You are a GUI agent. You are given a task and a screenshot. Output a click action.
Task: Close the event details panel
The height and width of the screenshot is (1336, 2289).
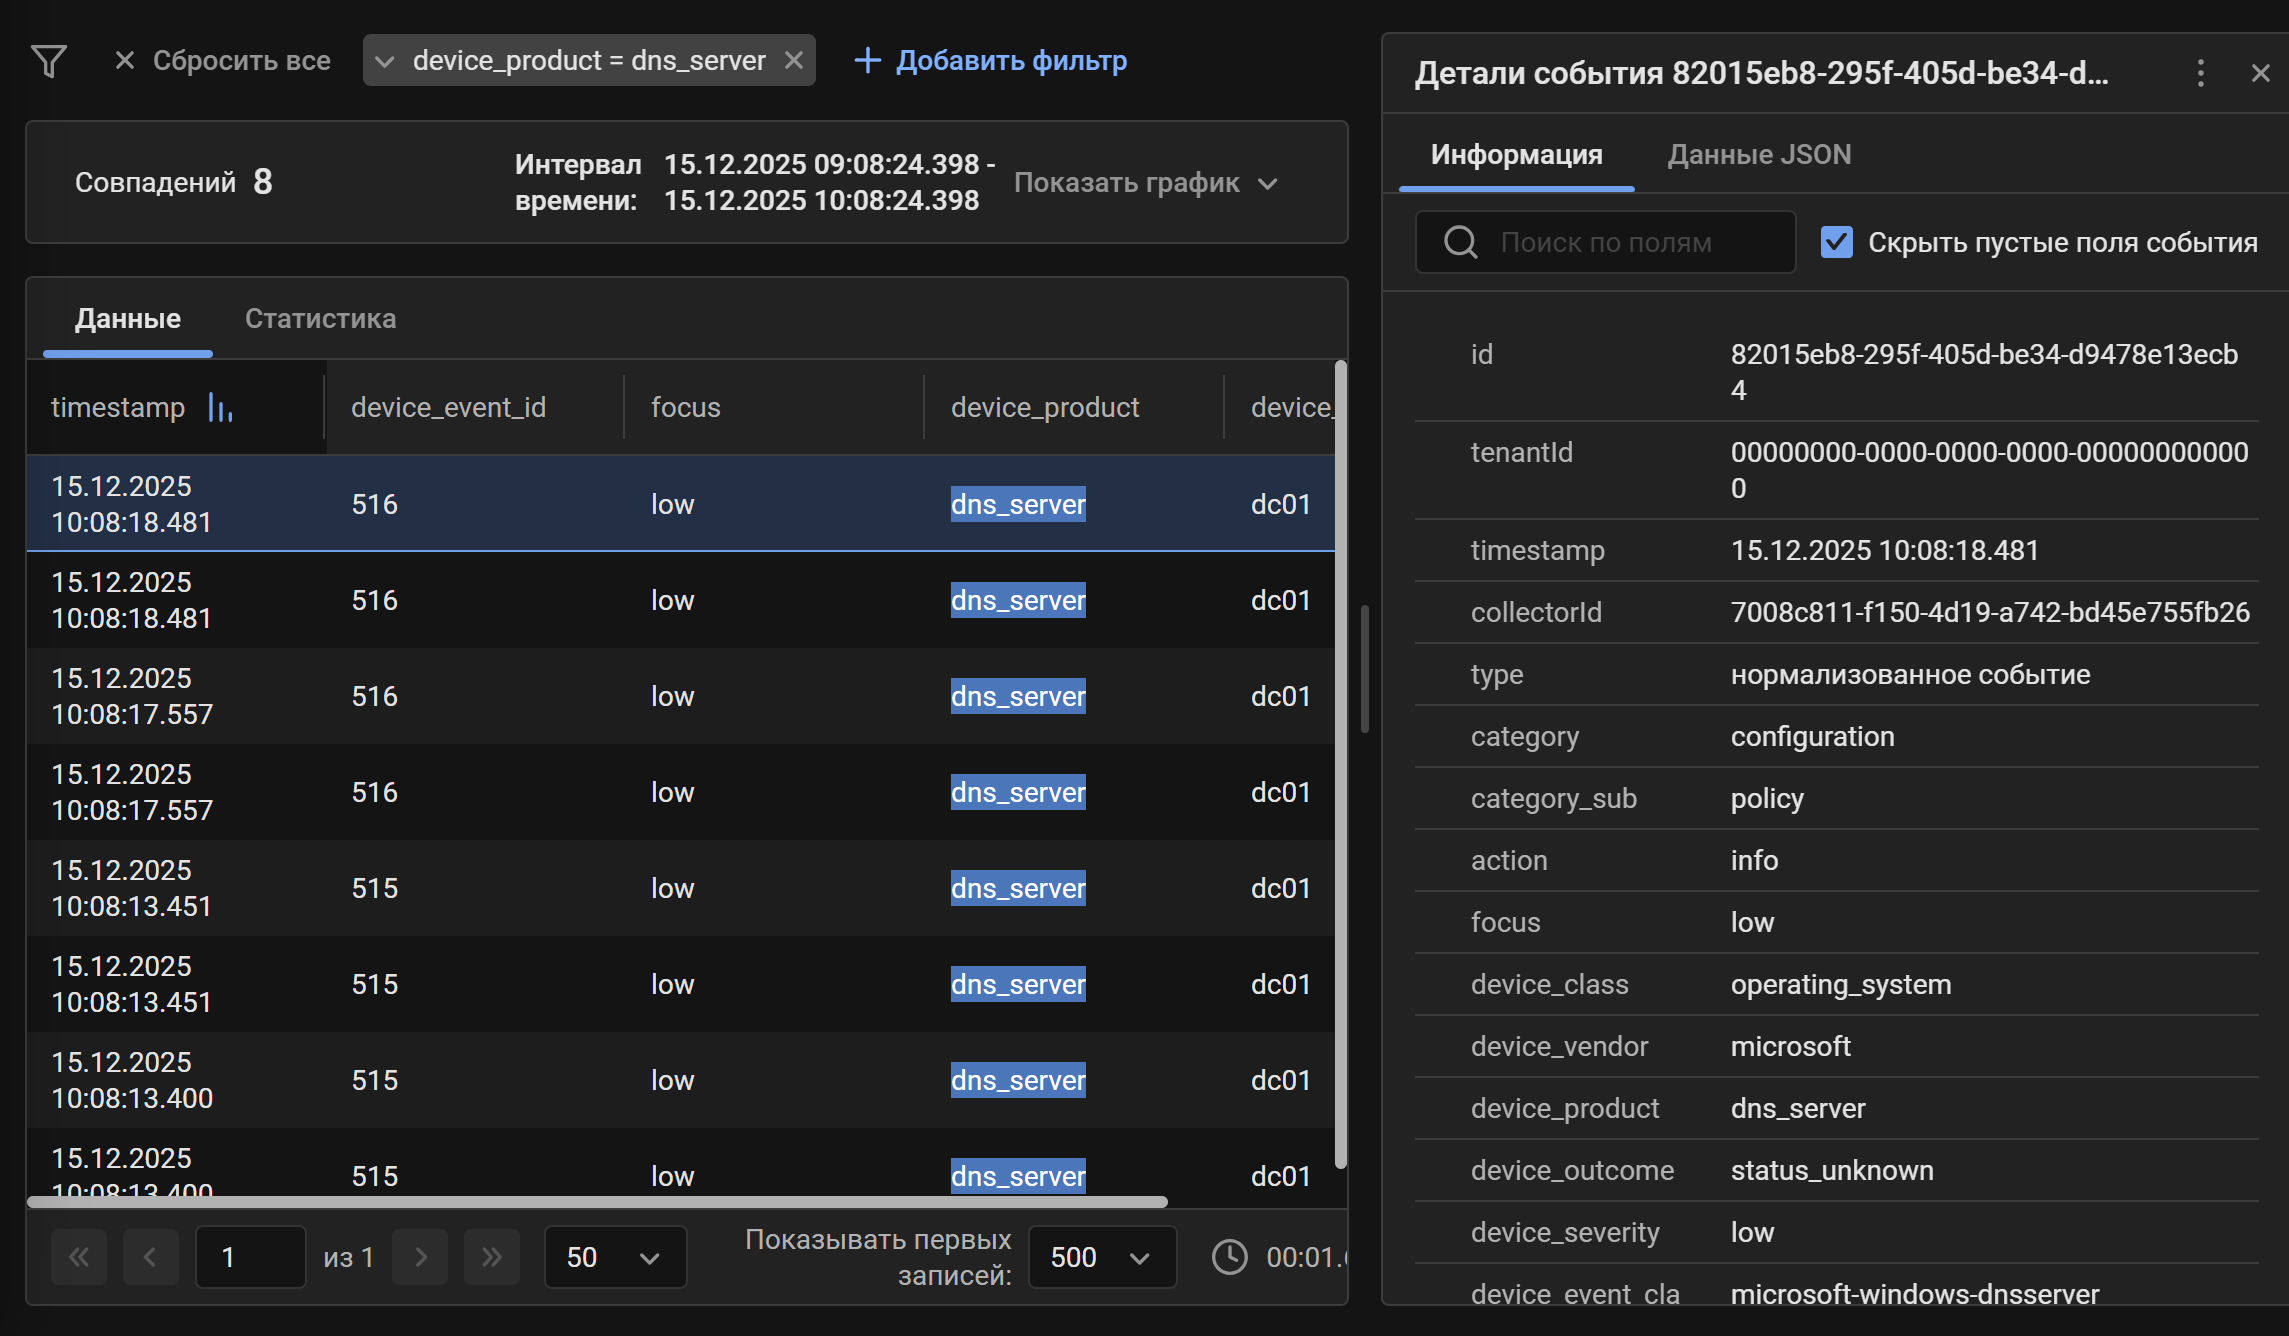pyautogui.click(x=2260, y=72)
